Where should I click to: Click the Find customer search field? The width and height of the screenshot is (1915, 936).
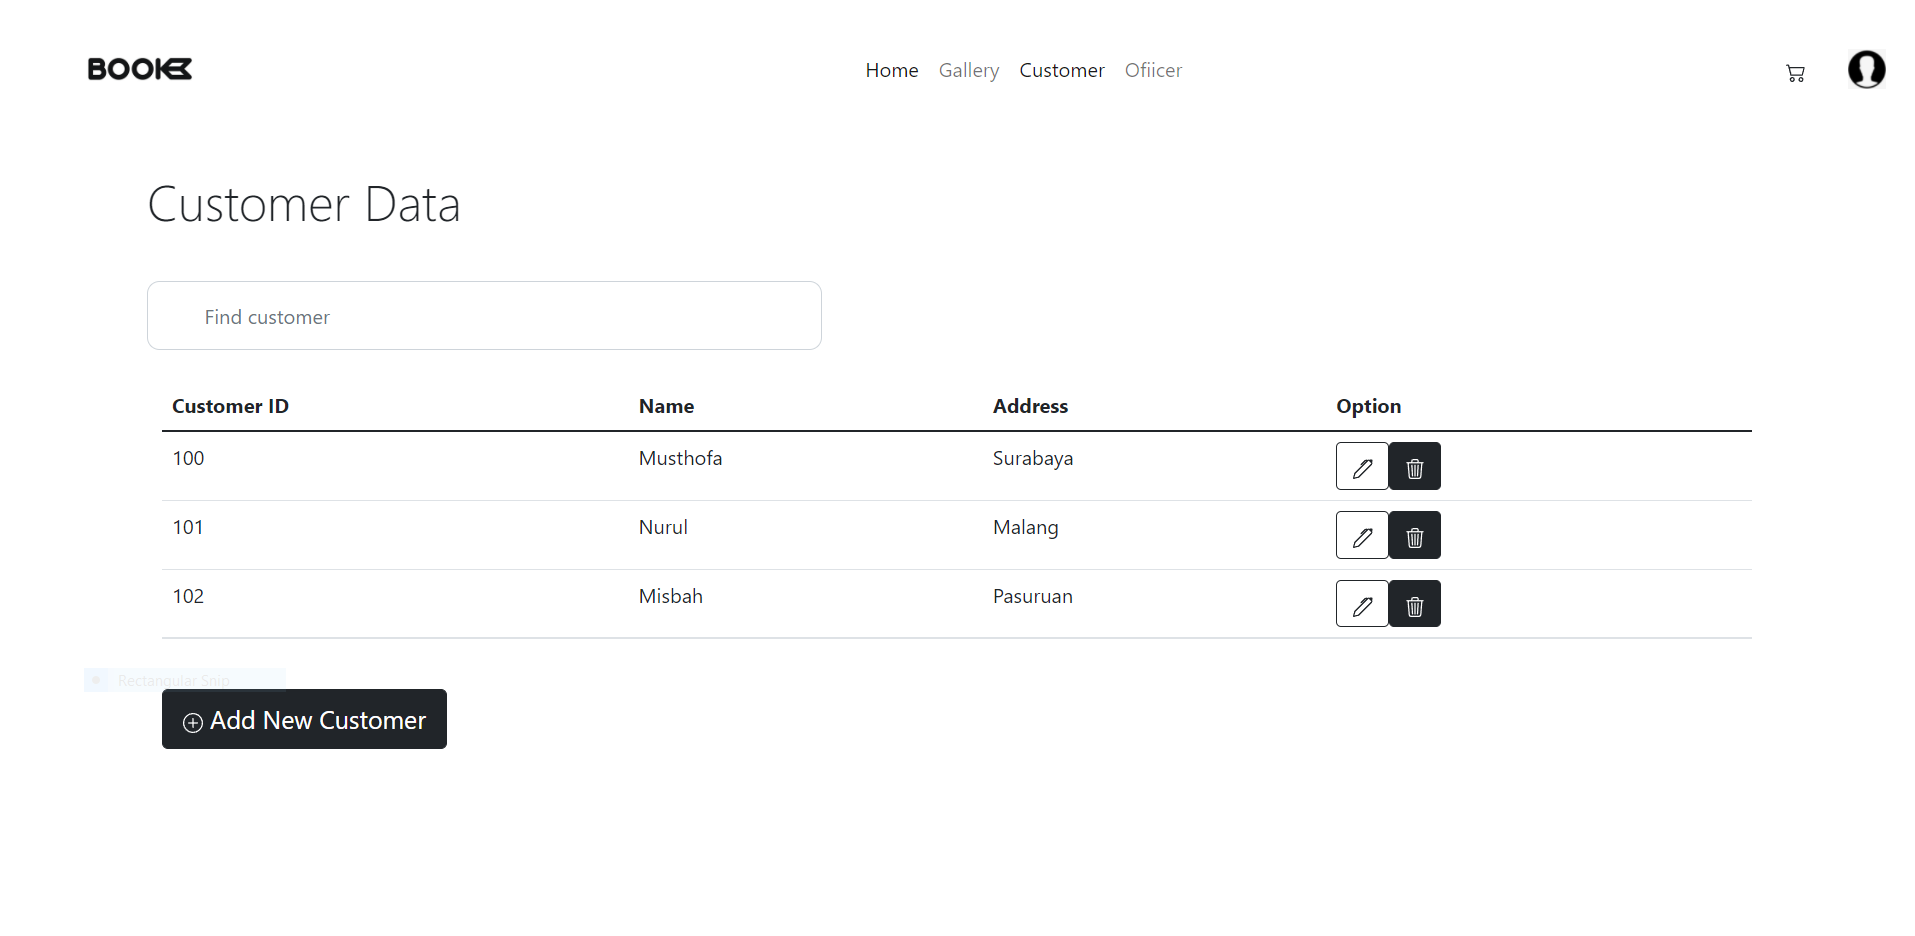[x=484, y=315]
